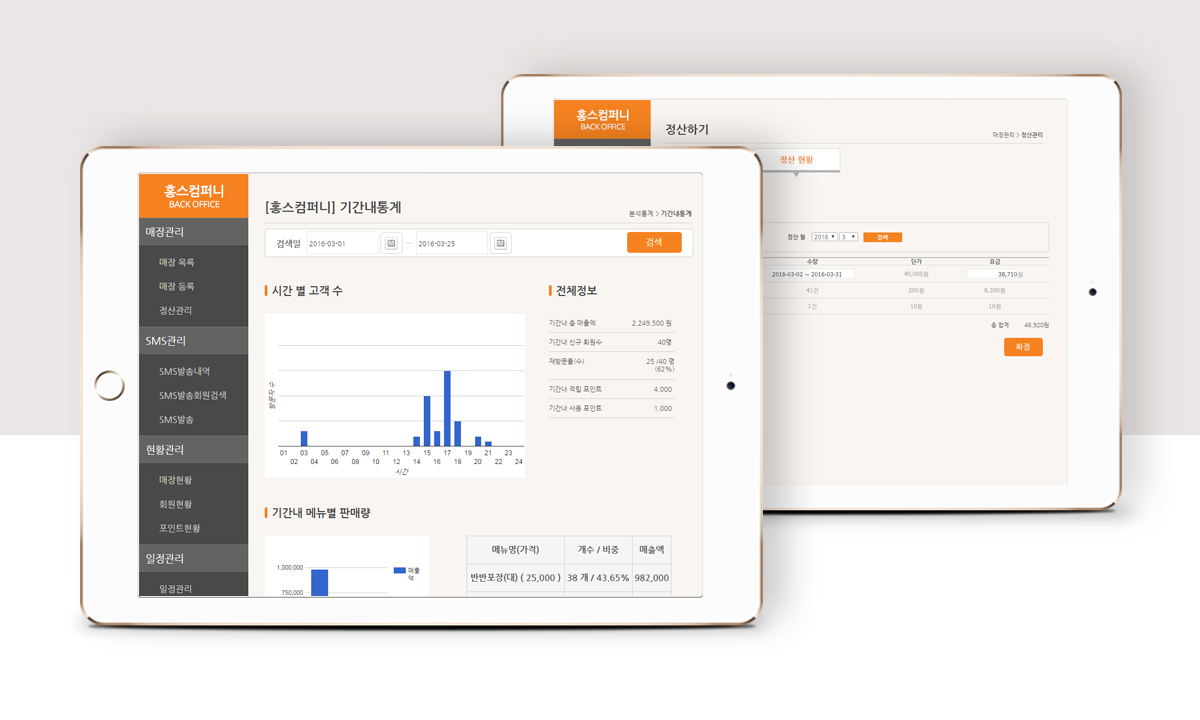The height and width of the screenshot is (720, 1200).
Task: Expand the settlement month dropdown showing 3
Action: (x=849, y=237)
